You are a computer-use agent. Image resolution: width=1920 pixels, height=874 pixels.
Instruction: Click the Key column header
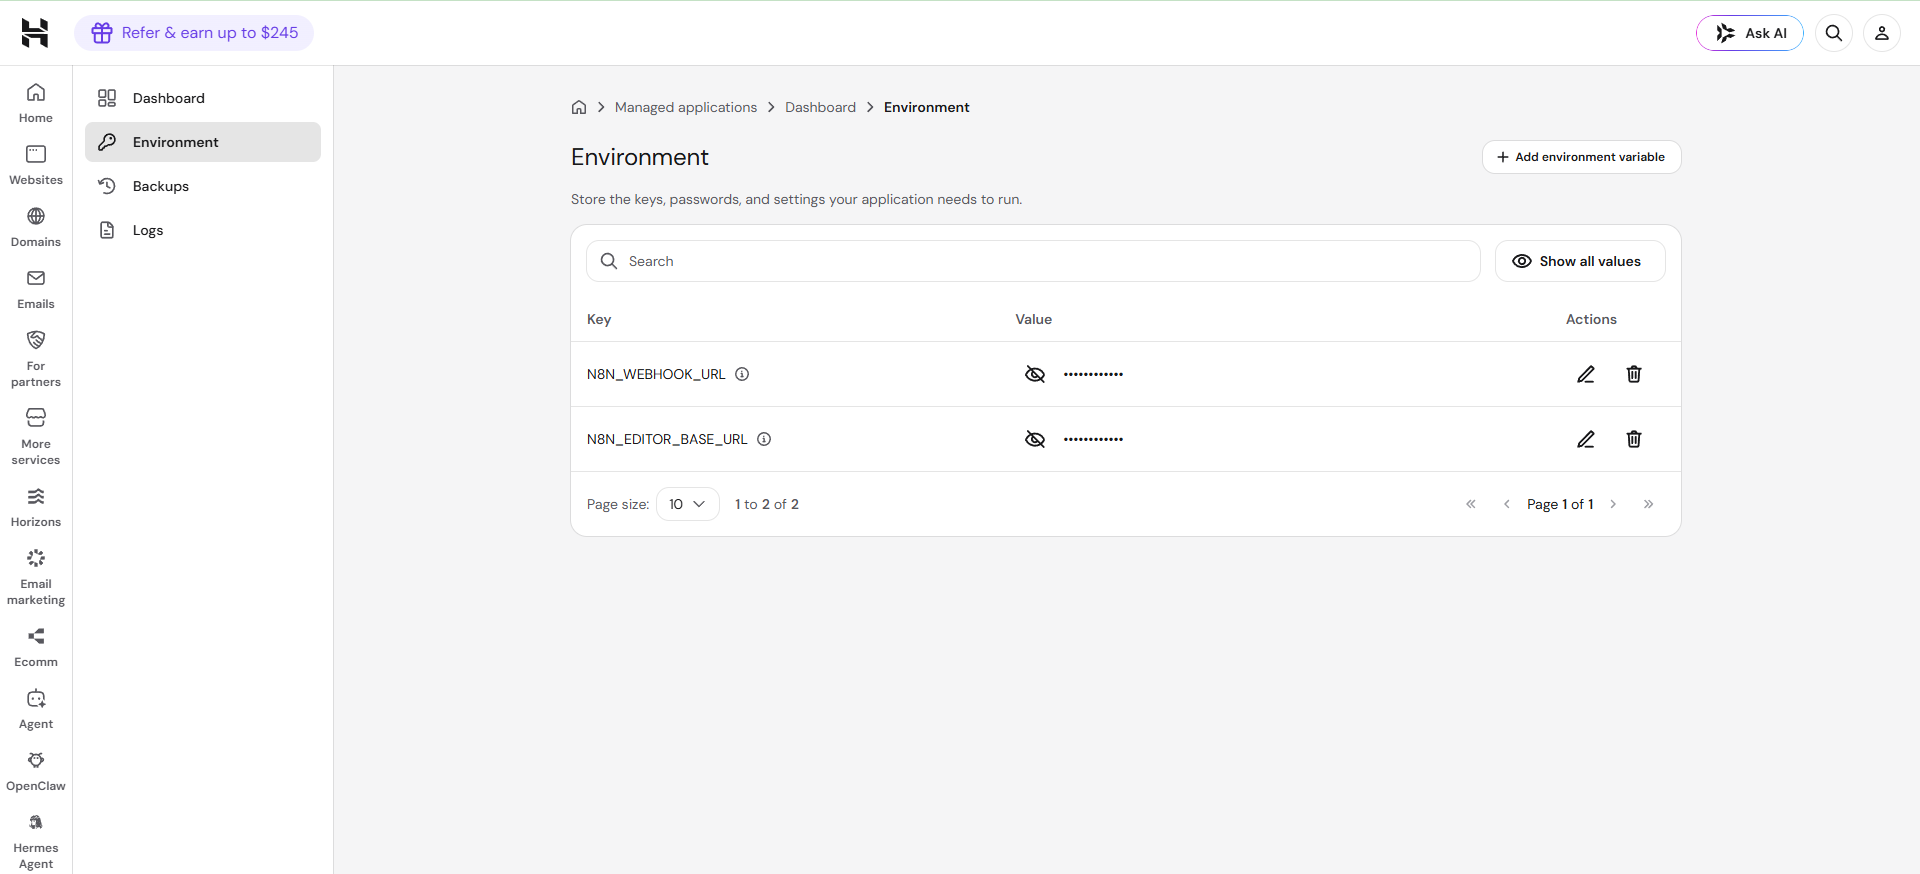(599, 319)
